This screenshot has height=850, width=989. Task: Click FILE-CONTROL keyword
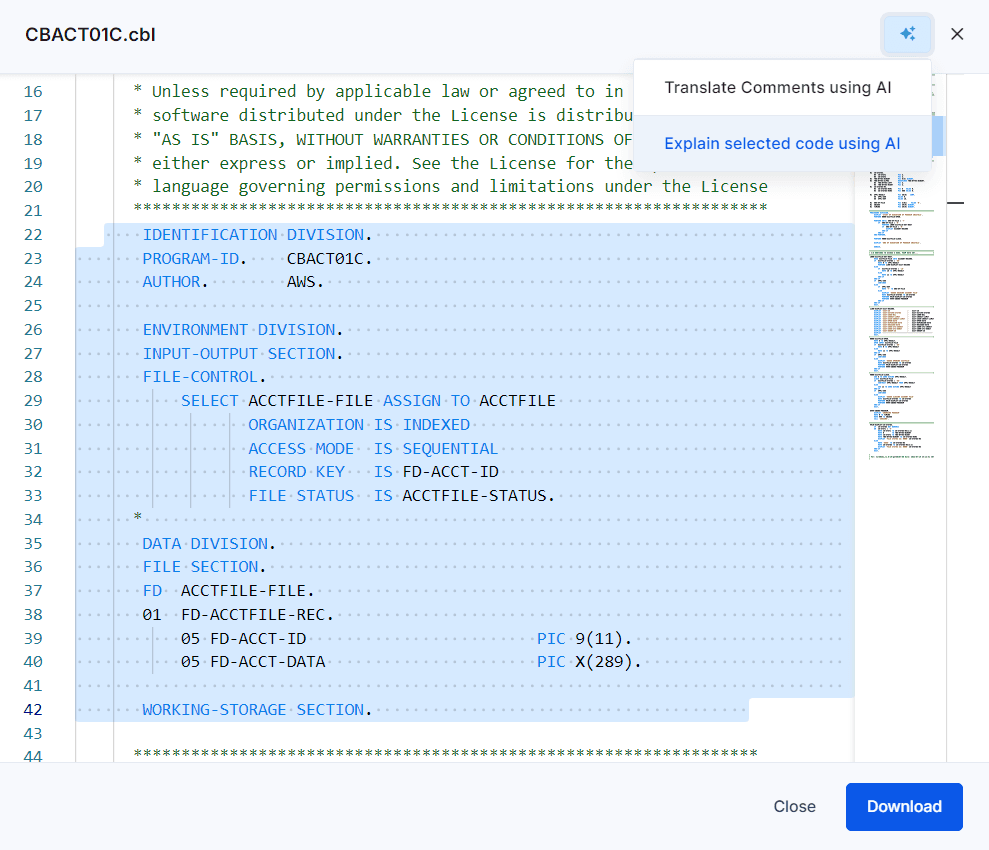(x=200, y=377)
